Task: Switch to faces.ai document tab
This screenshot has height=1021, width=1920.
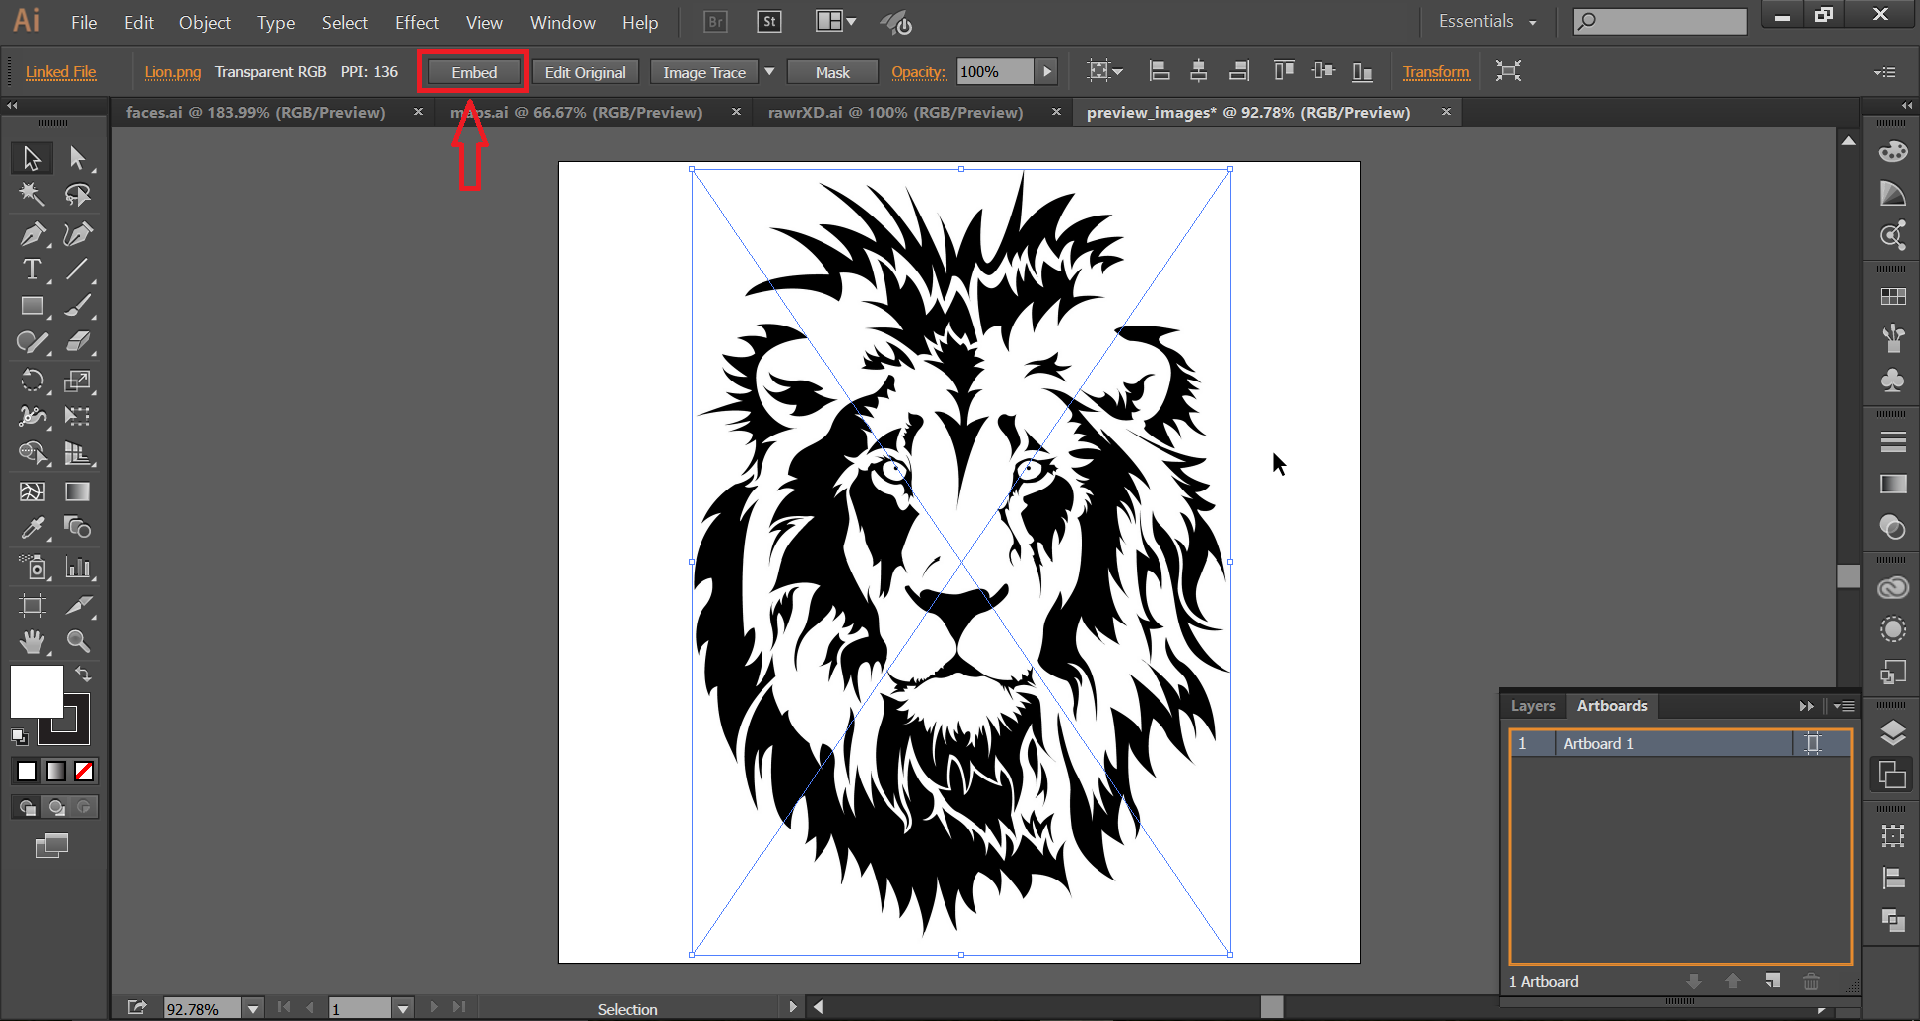Action: (255, 112)
